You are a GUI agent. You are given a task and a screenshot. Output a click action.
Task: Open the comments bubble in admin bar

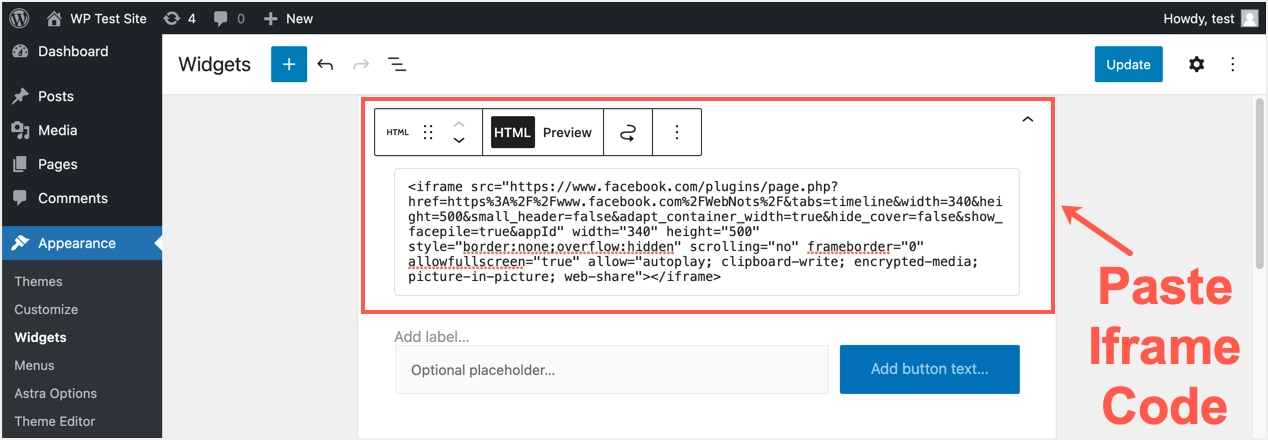point(227,18)
